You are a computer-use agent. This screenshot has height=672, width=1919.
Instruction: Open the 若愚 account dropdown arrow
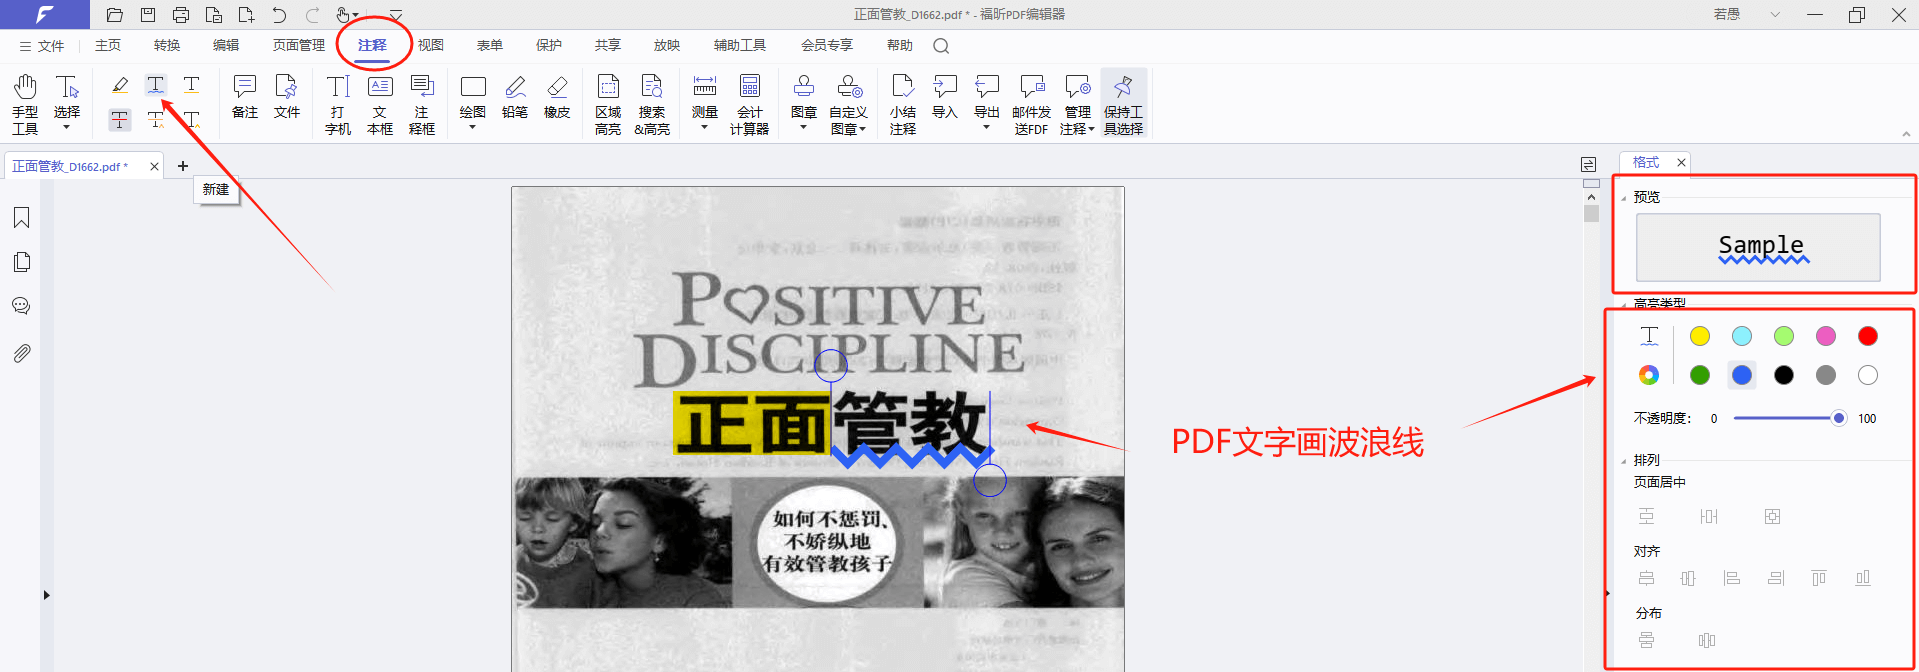coord(1775,15)
